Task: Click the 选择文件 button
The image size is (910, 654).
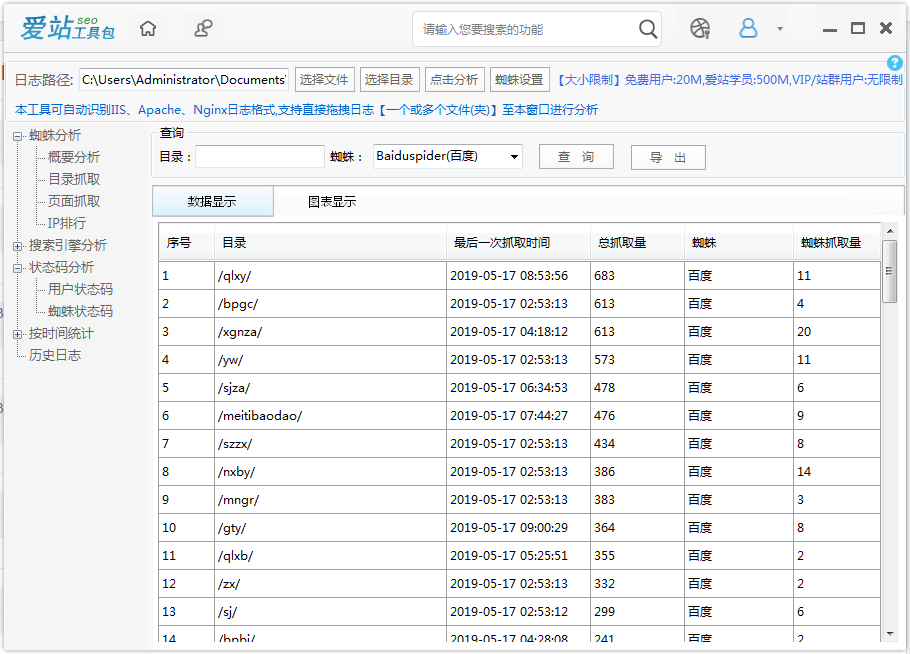Action: (324, 80)
